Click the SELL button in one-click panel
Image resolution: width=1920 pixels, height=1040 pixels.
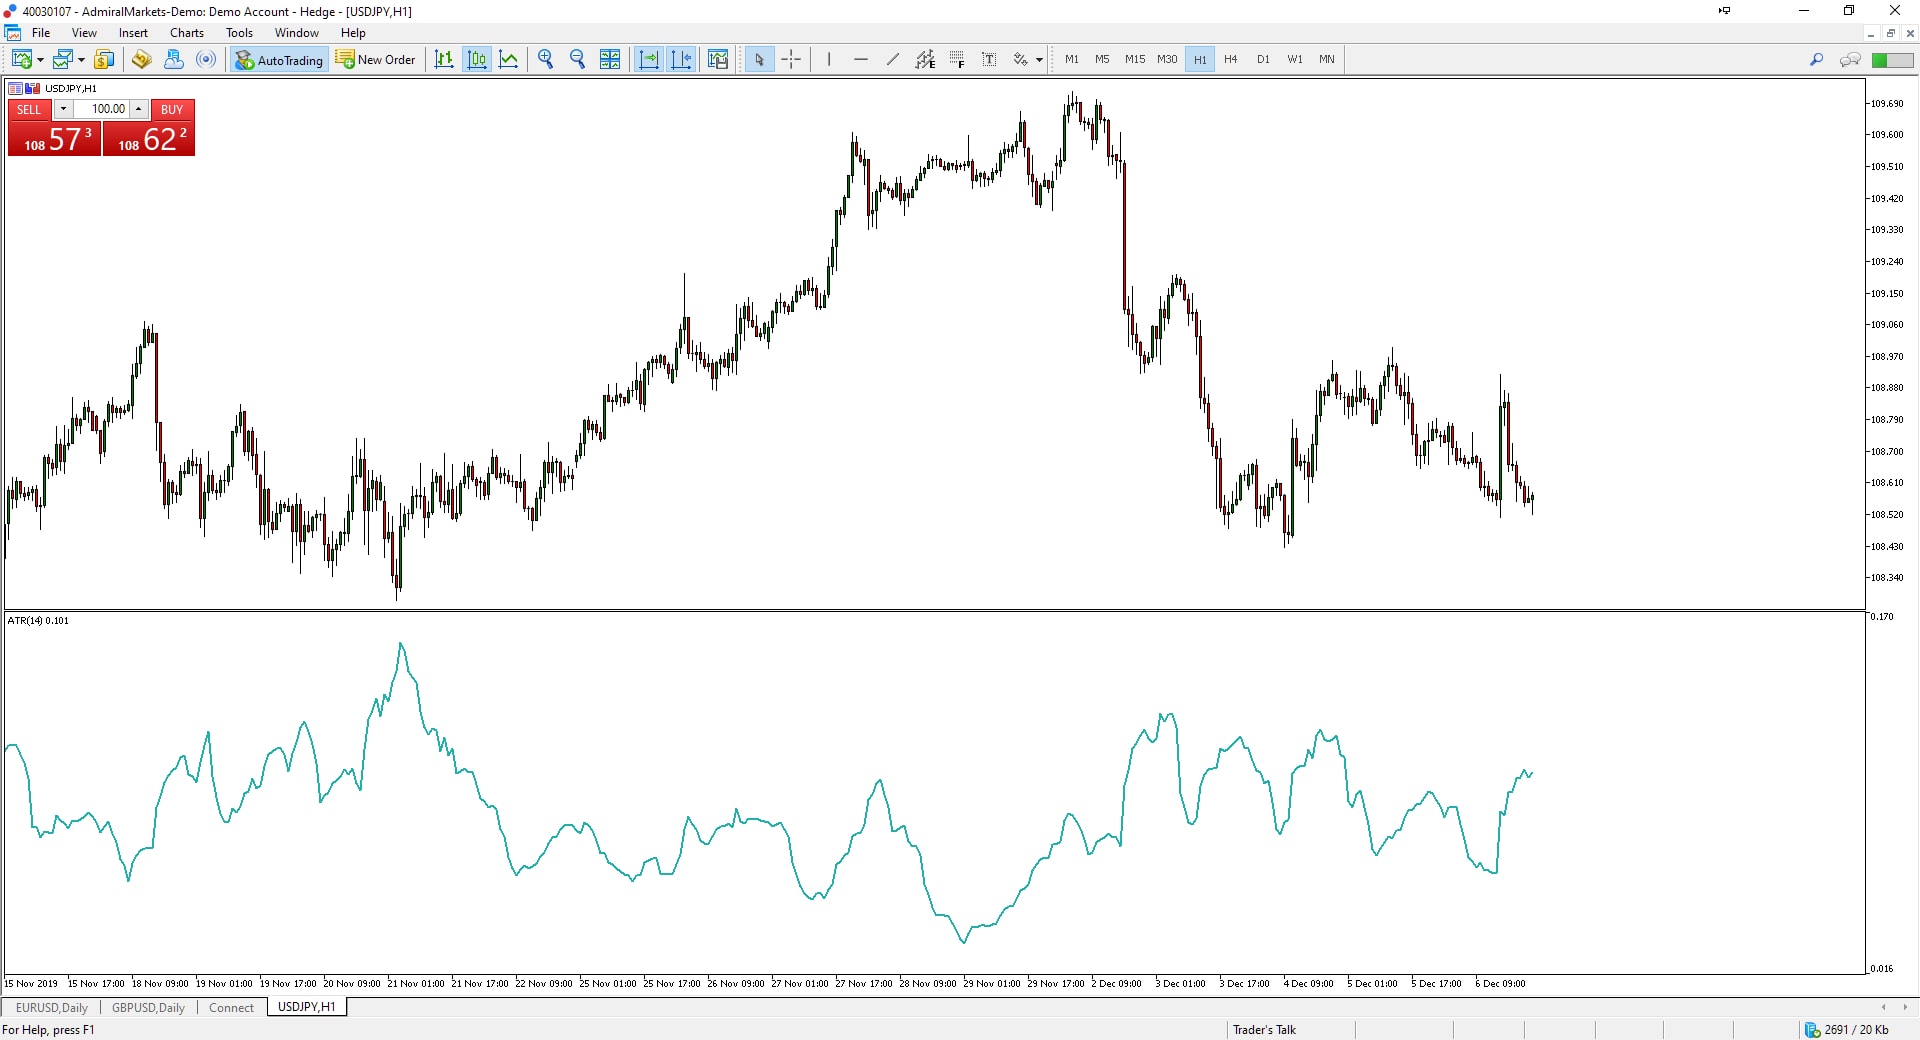(x=29, y=109)
